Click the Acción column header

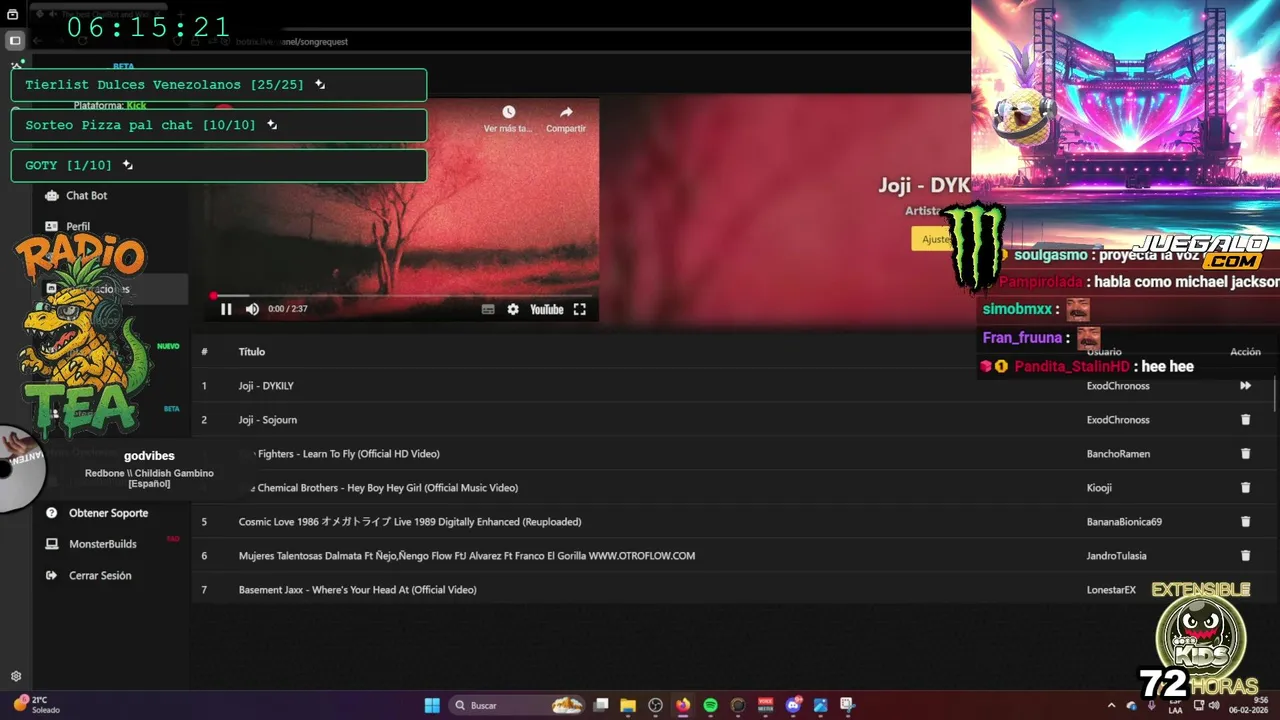pos(1245,352)
